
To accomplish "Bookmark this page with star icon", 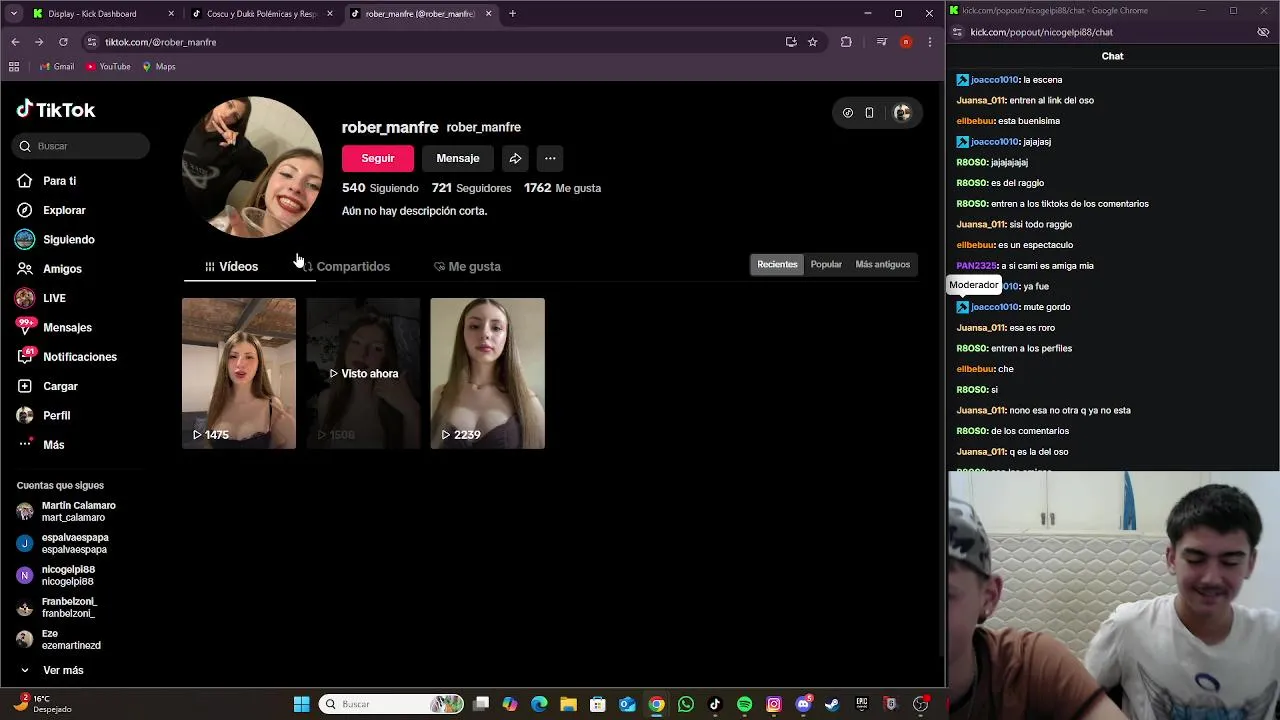I will point(813,42).
